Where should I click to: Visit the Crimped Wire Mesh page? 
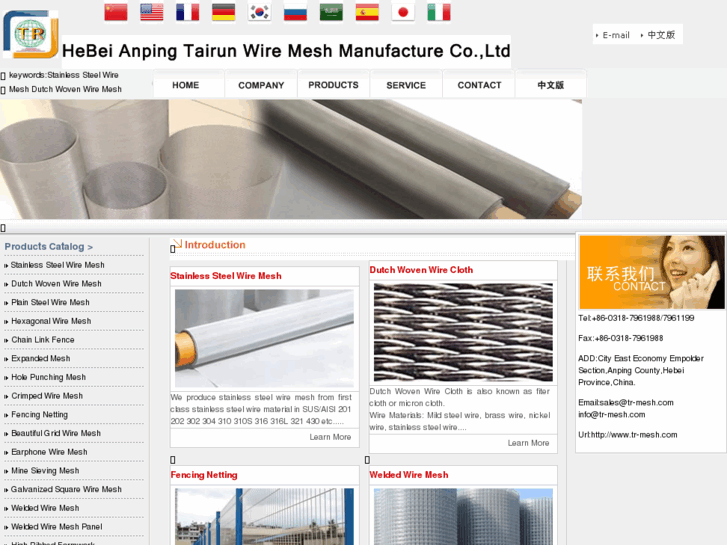pos(47,396)
